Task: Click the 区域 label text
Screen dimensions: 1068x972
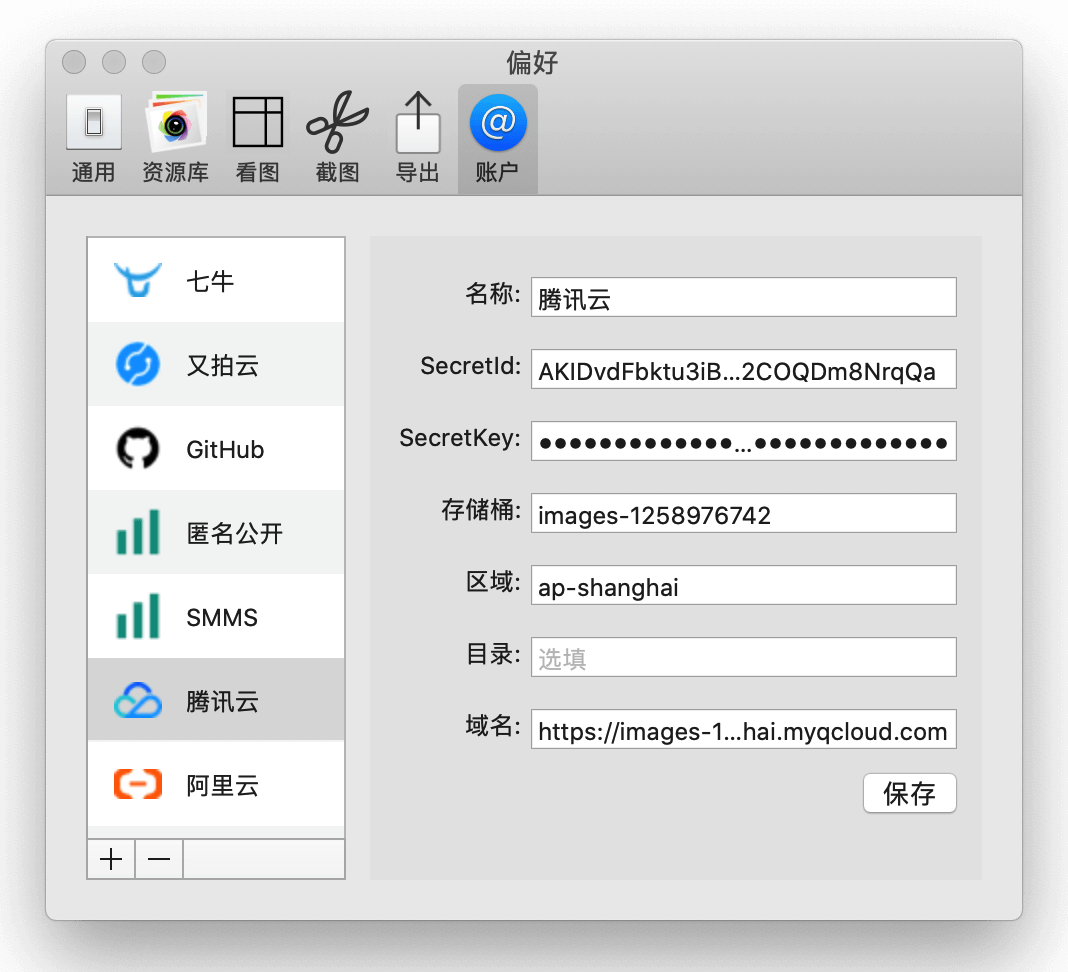Action: point(493,582)
